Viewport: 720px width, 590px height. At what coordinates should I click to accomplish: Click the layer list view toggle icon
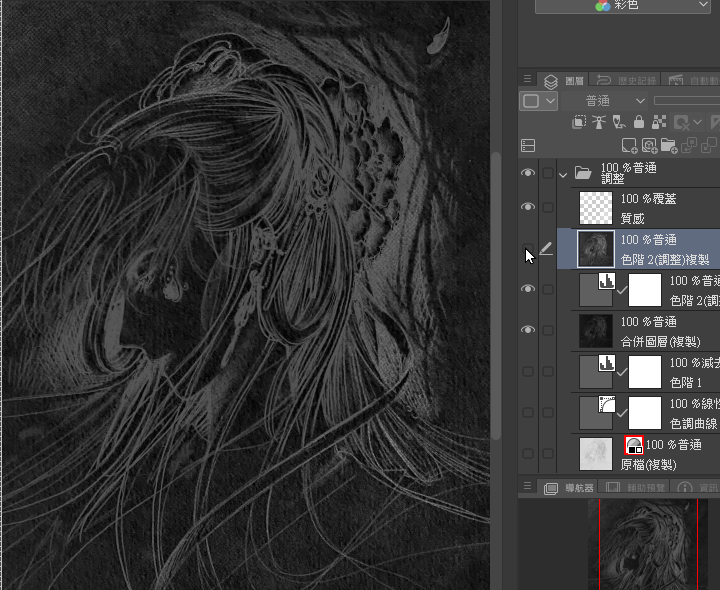528,146
